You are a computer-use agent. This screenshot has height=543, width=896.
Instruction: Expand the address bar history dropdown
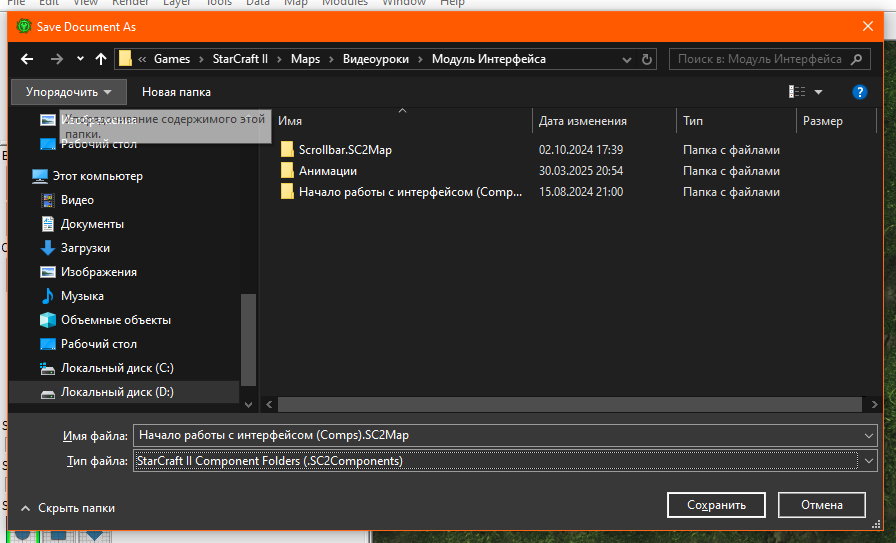(x=627, y=59)
